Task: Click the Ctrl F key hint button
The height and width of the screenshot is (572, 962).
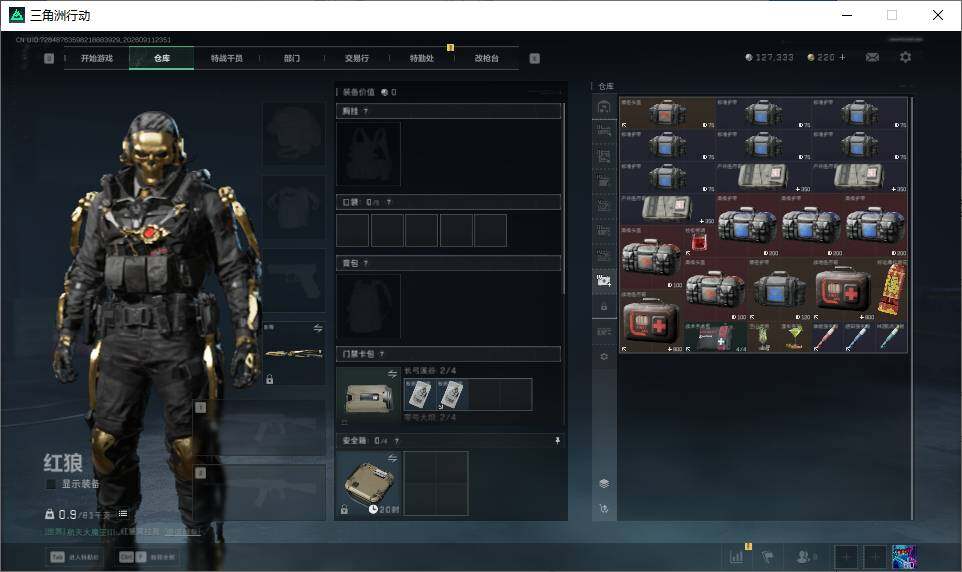Action: point(148,557)
